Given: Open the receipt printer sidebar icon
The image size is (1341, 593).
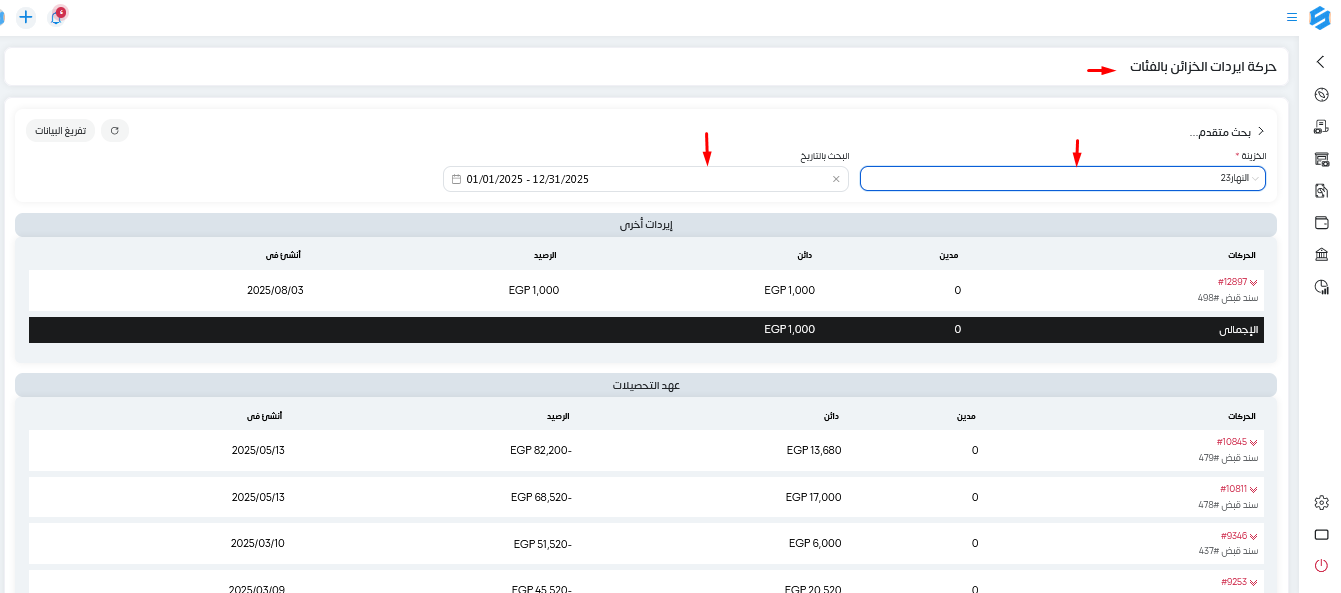Looking at the screenshot, I should (1321, 127).
